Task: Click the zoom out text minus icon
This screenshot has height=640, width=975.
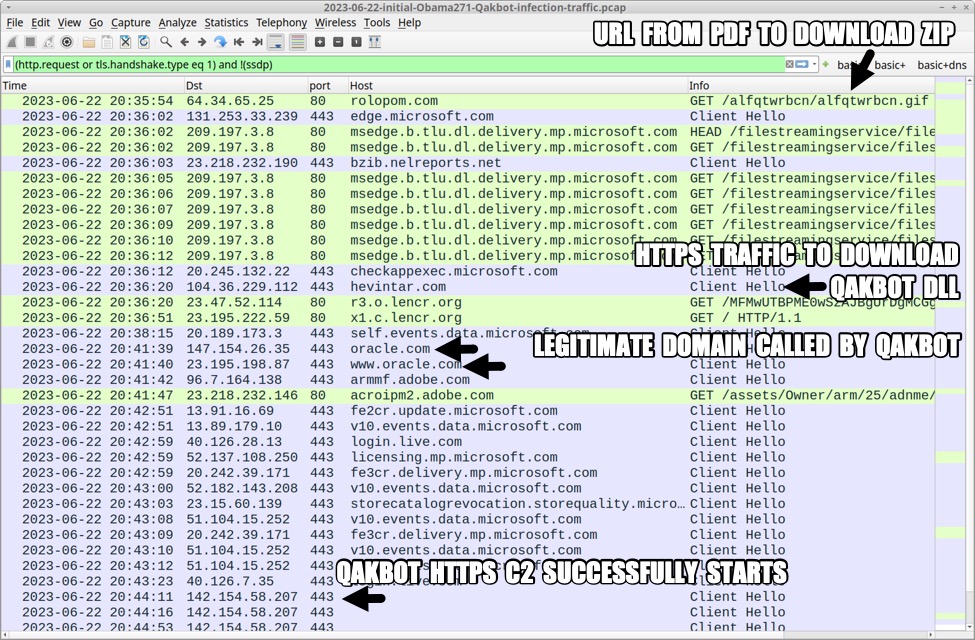Action: (x=338, y=42)
